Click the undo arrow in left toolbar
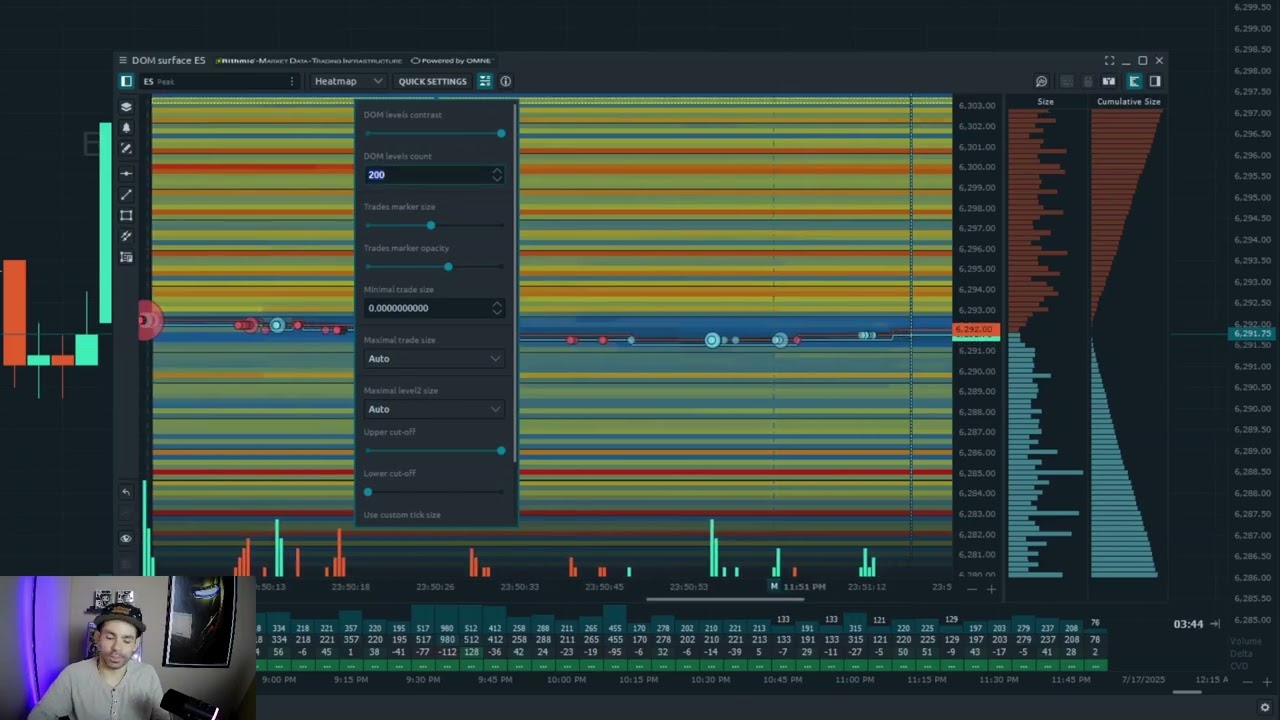 pyautogui.click(x=126, y=492)
